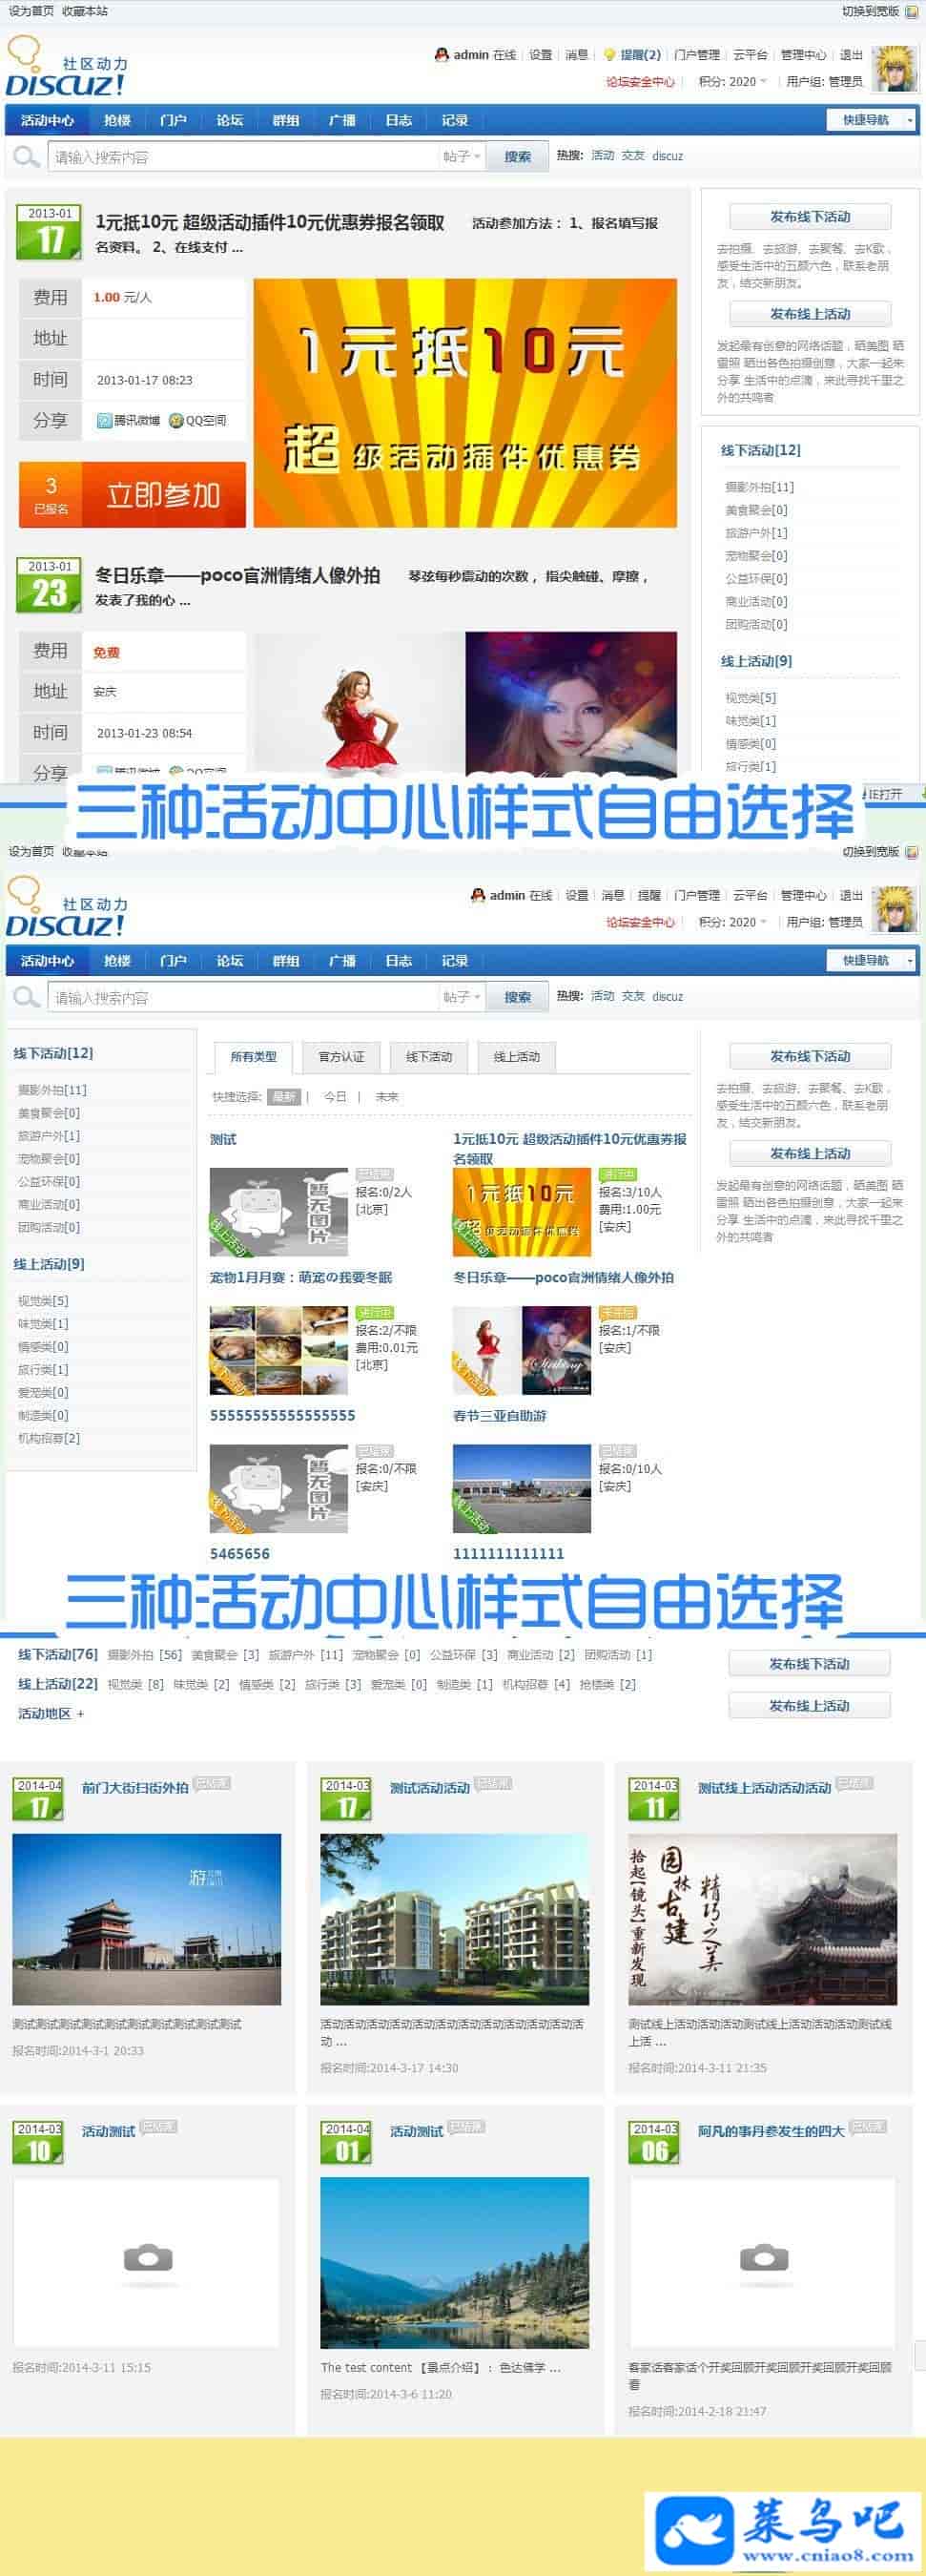
Task: Click camera placeholder icon of 阿凡的事丹参发生的四大 card
Action: 764,2258
